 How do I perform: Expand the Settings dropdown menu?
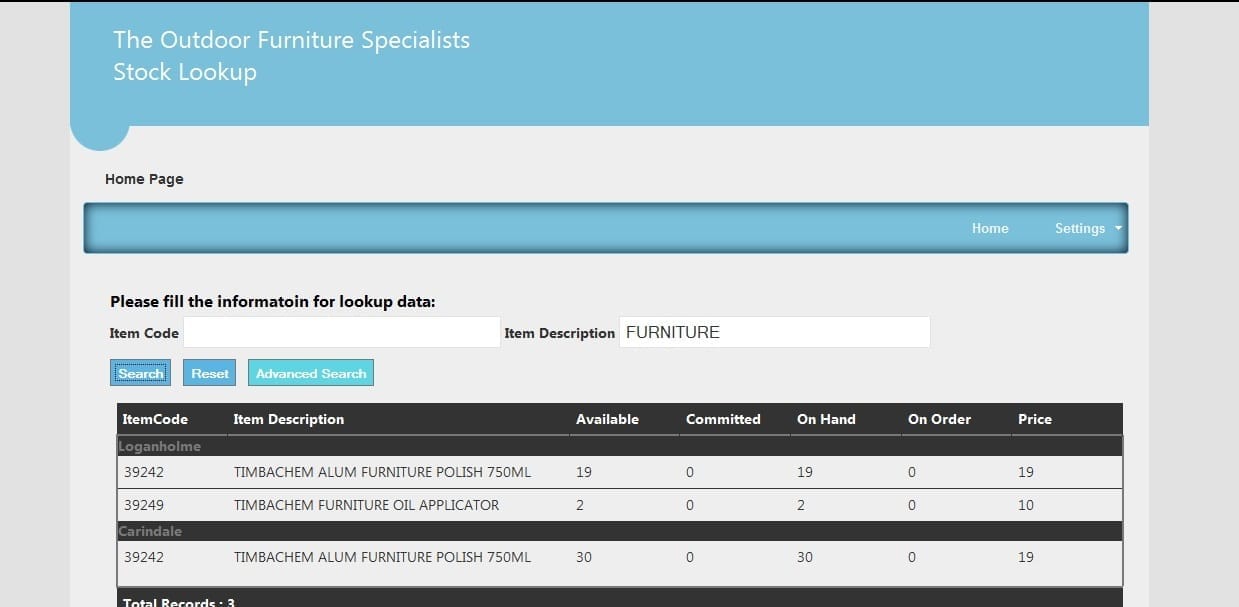(1087, 228)
